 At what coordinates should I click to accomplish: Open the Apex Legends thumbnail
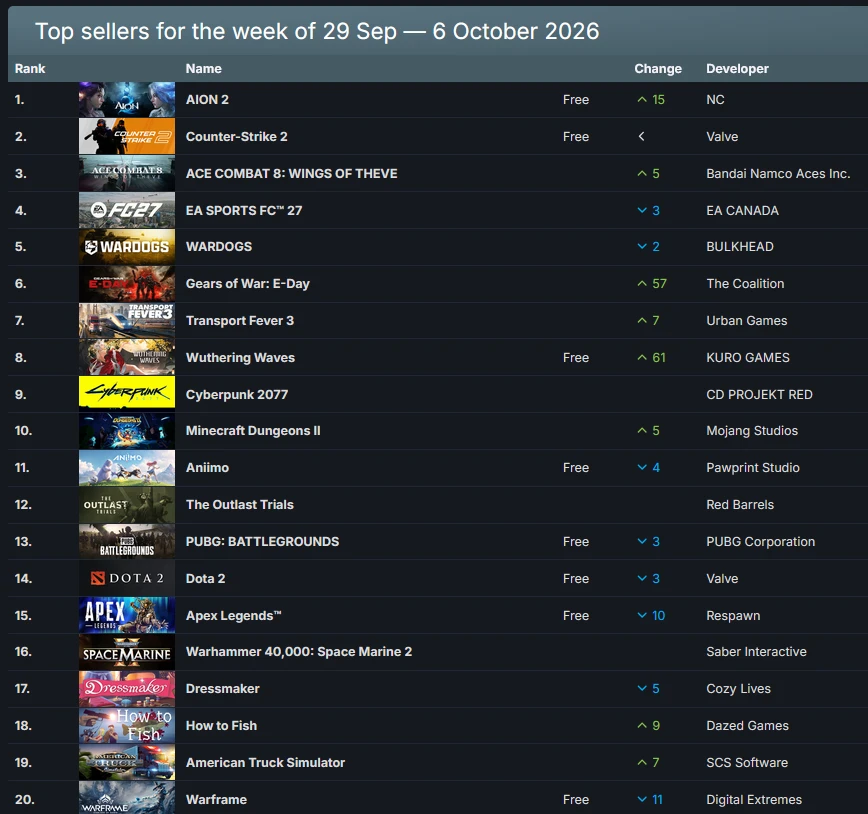[127, 615]
